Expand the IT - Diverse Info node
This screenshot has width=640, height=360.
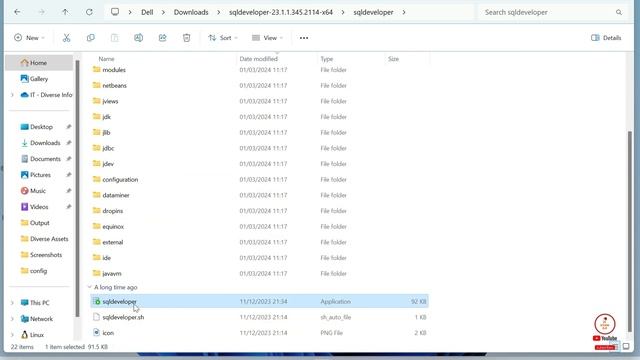[12, 95]
